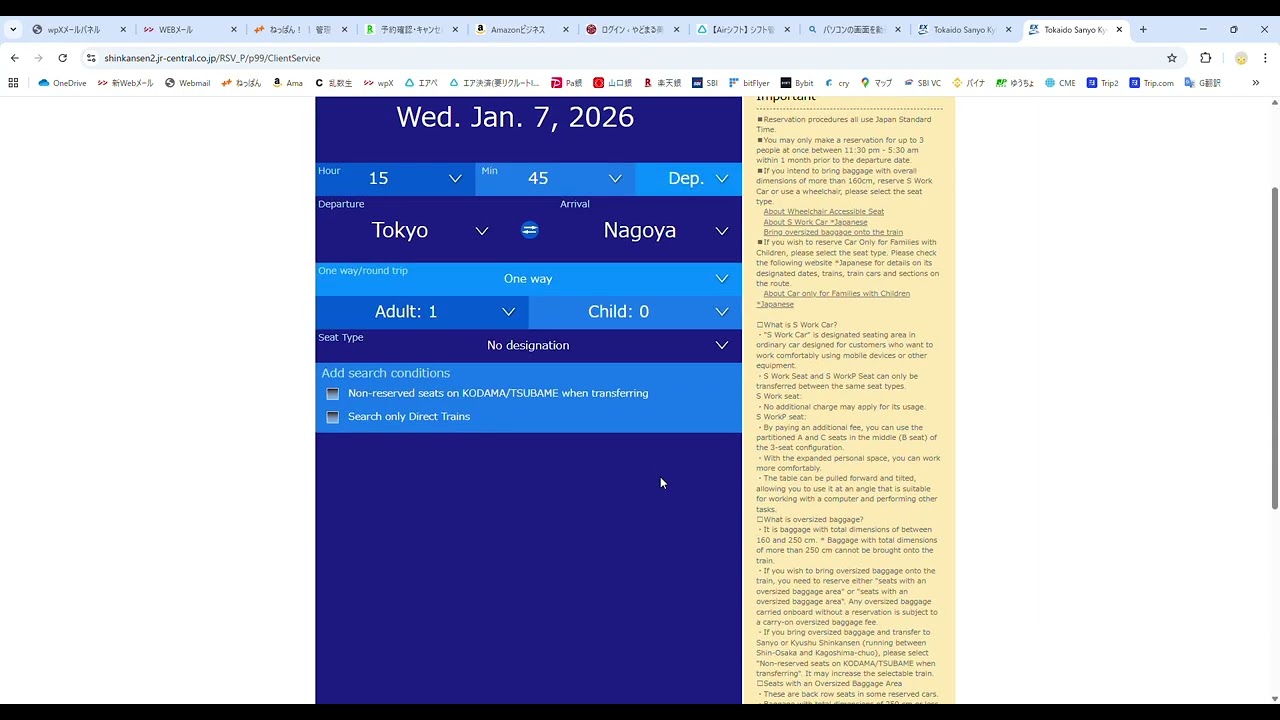Swap departure and arrival stations icon
The image size is (1280, 720).
[530, 230]
